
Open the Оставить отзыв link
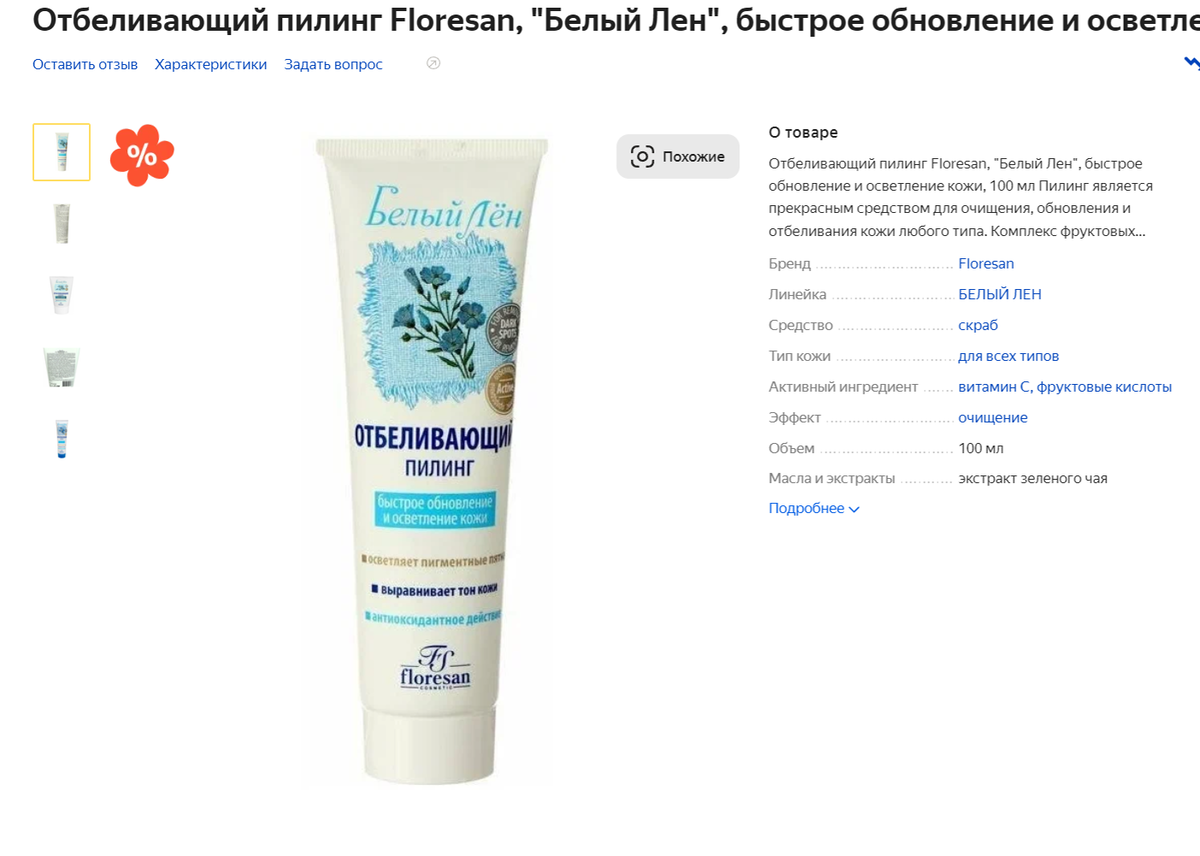coord(85,64)
